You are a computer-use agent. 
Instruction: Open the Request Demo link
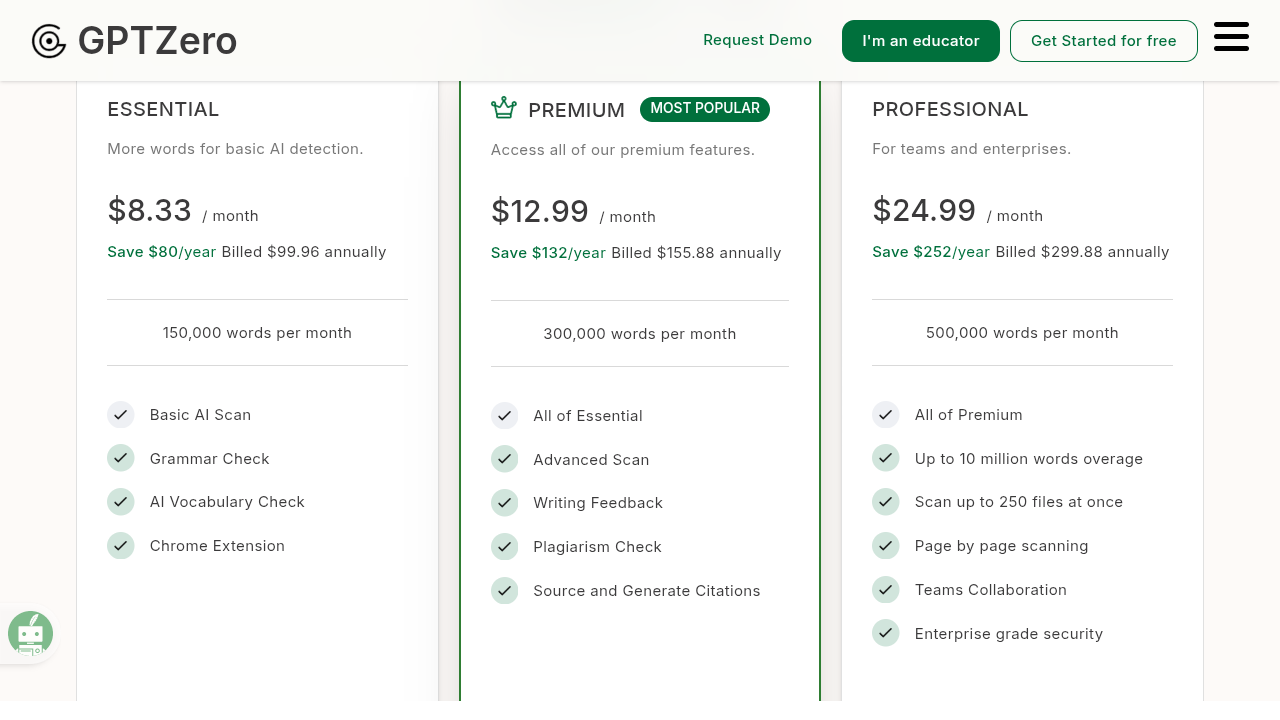tap(757, 40)
